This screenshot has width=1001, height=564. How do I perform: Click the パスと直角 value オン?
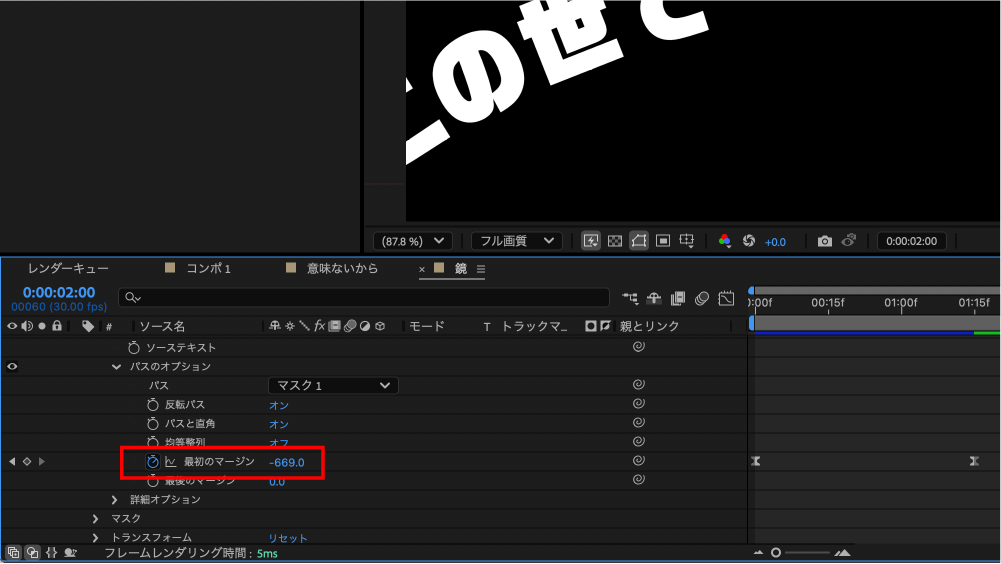[278, 424]
